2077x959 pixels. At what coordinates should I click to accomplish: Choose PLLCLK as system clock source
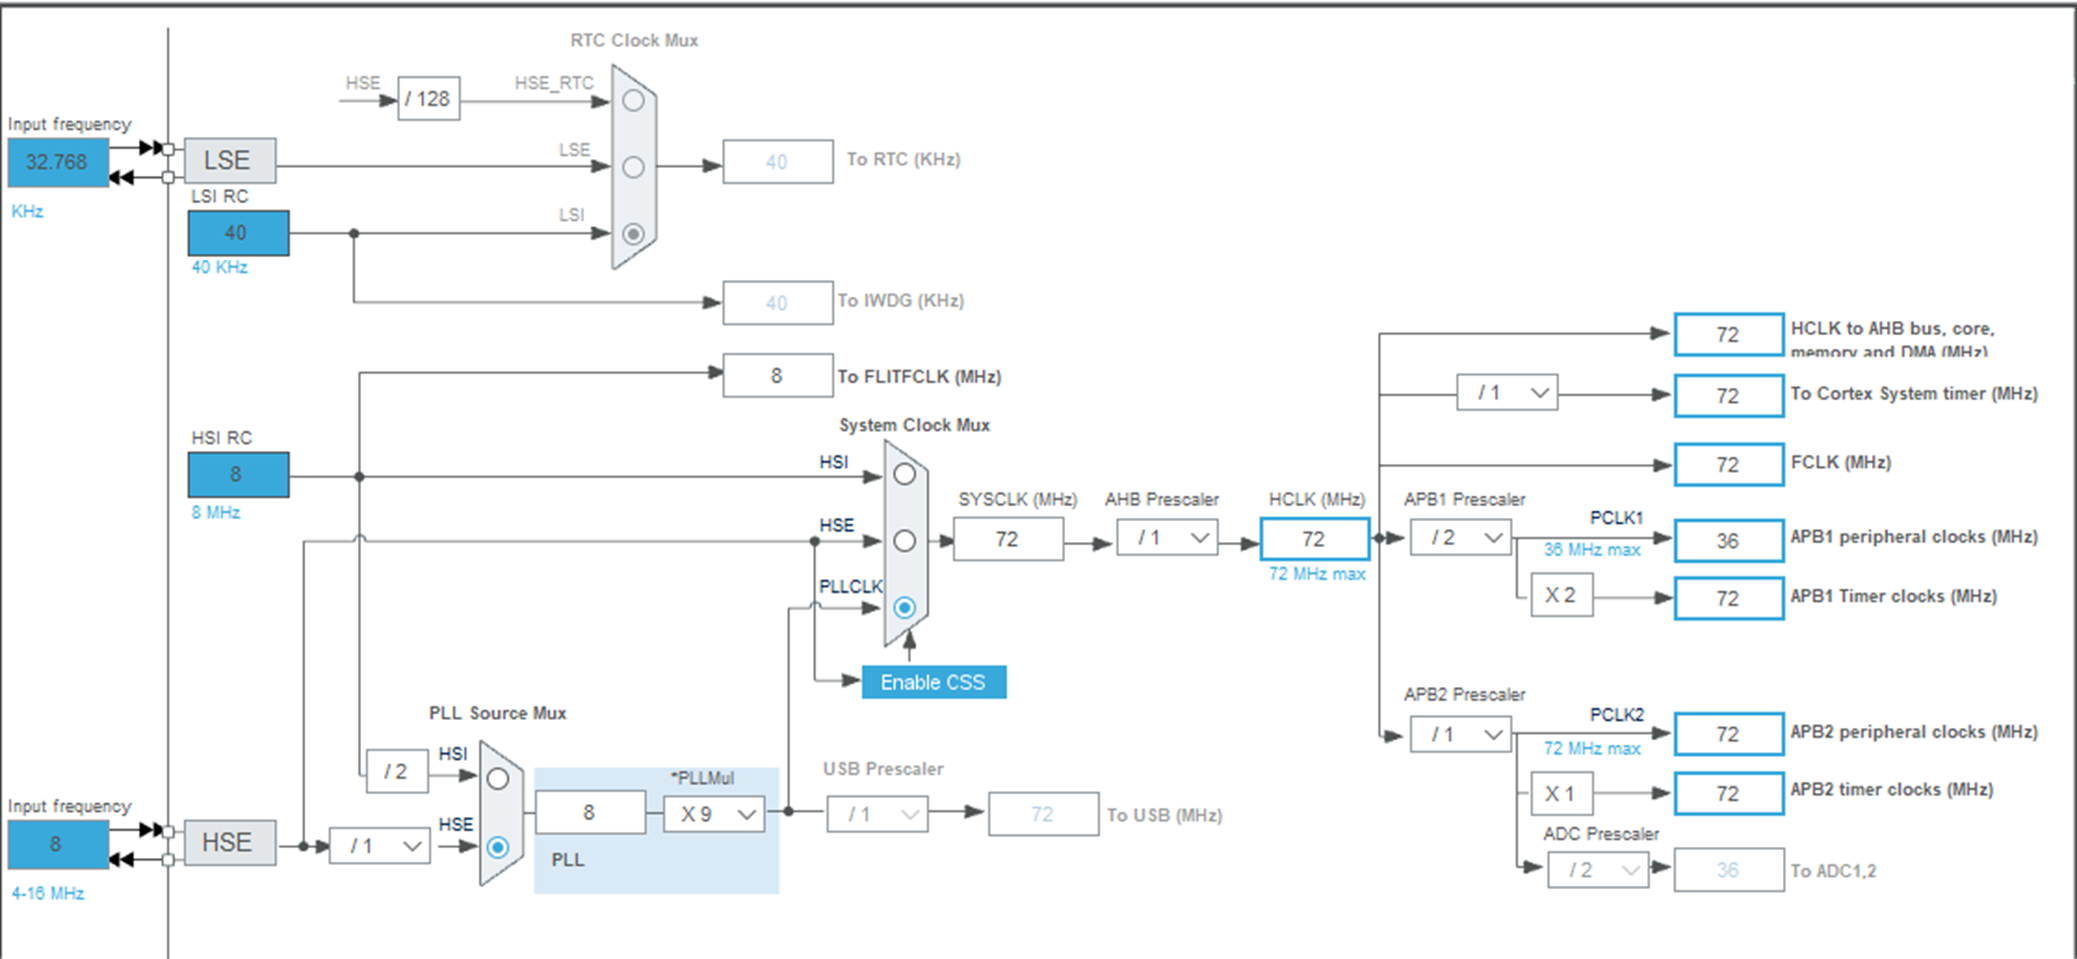coord(904,608)
